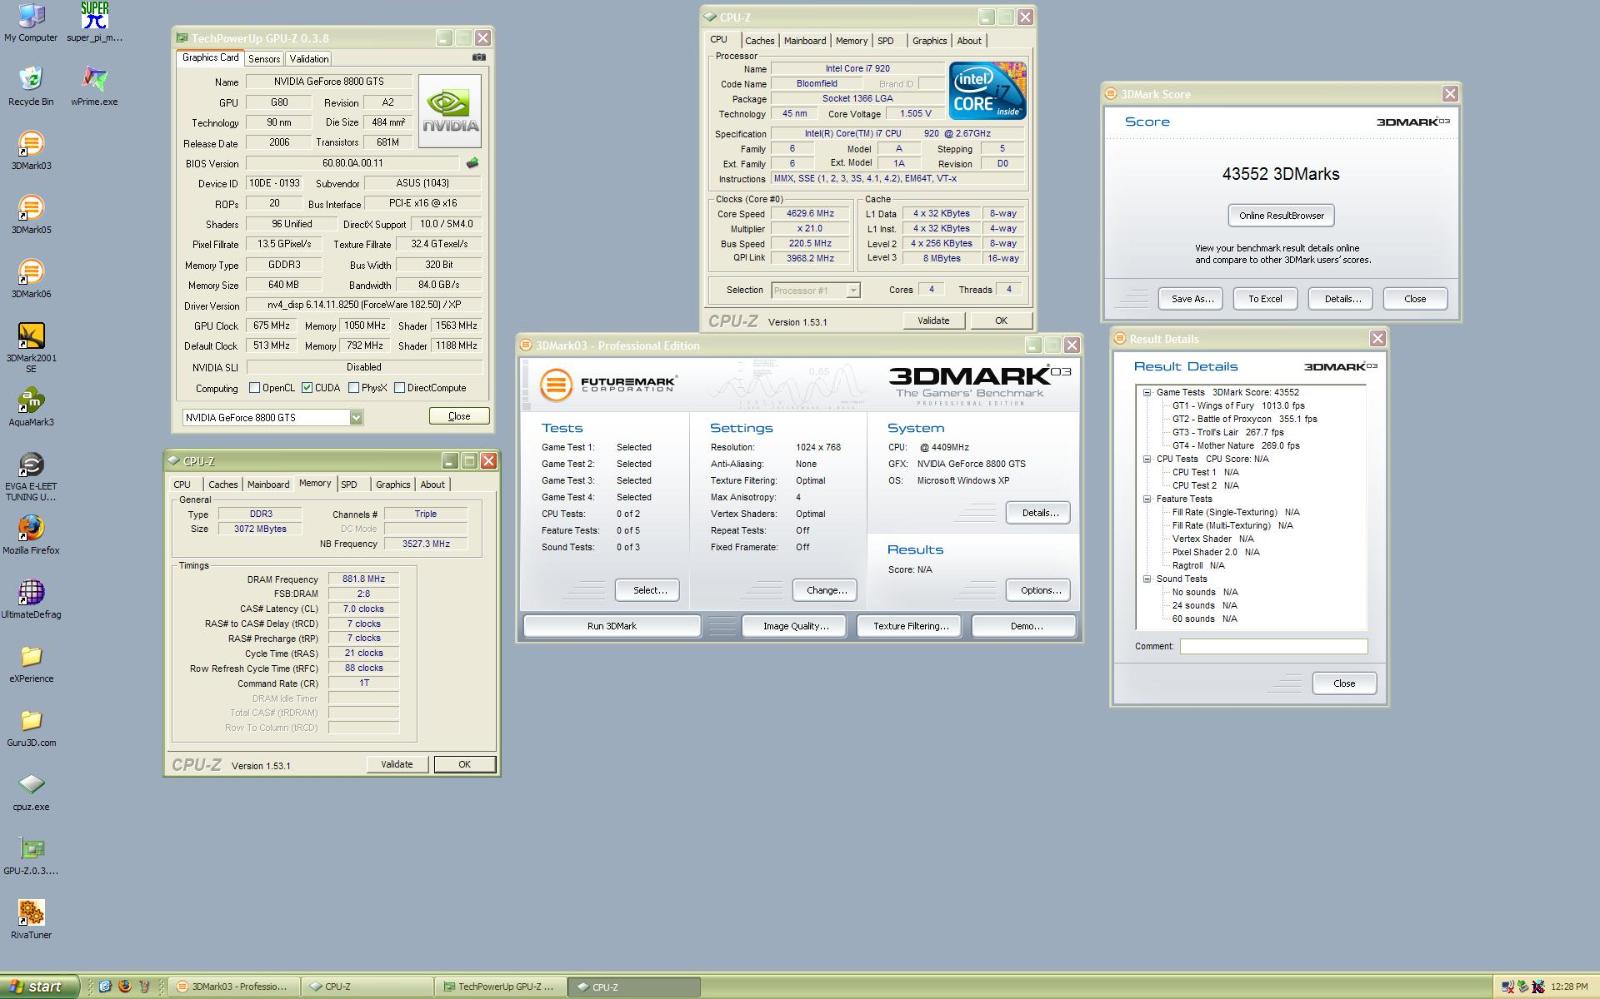Switch to 3DMark03 taskbar button

coord(233,986)
